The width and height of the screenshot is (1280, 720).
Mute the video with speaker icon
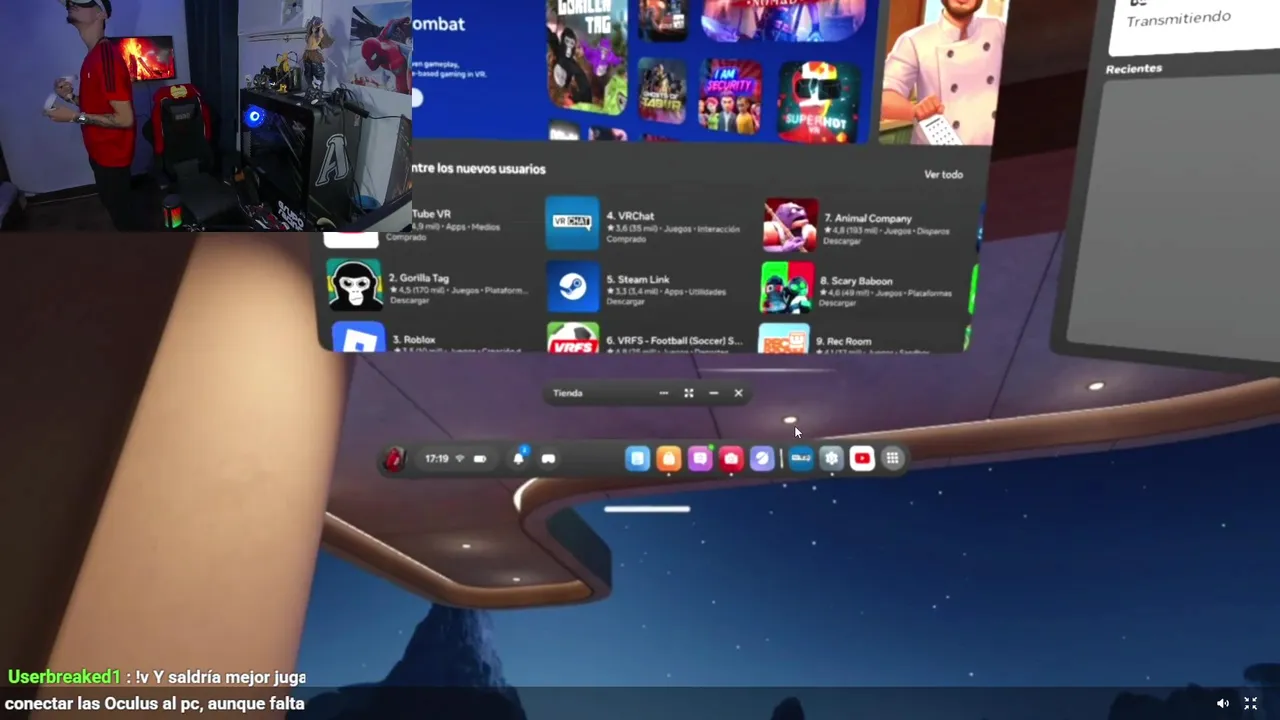pos(1222,703)
